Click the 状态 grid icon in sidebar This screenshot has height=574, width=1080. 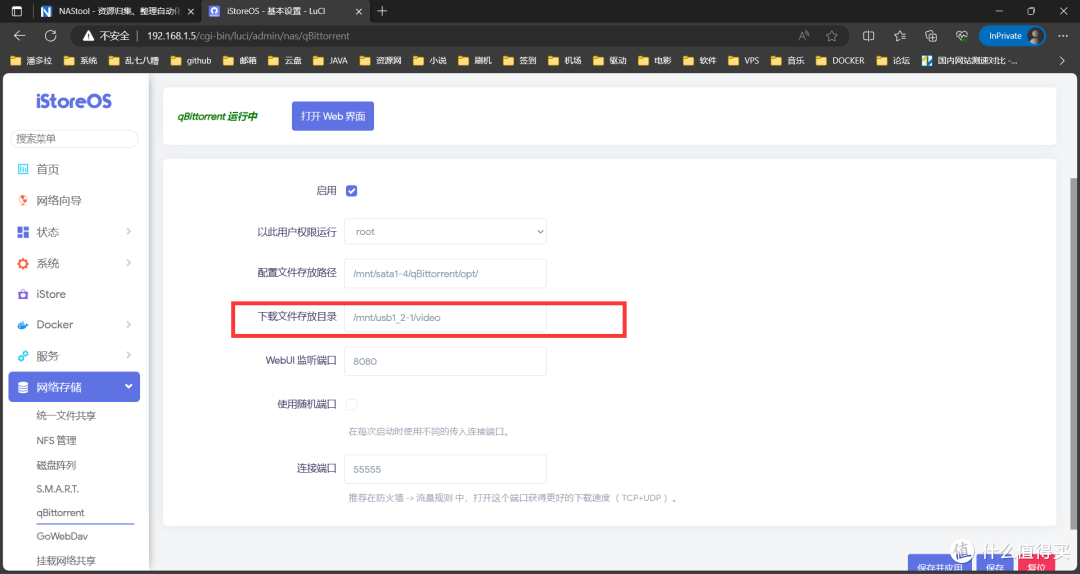coord(23,232)
